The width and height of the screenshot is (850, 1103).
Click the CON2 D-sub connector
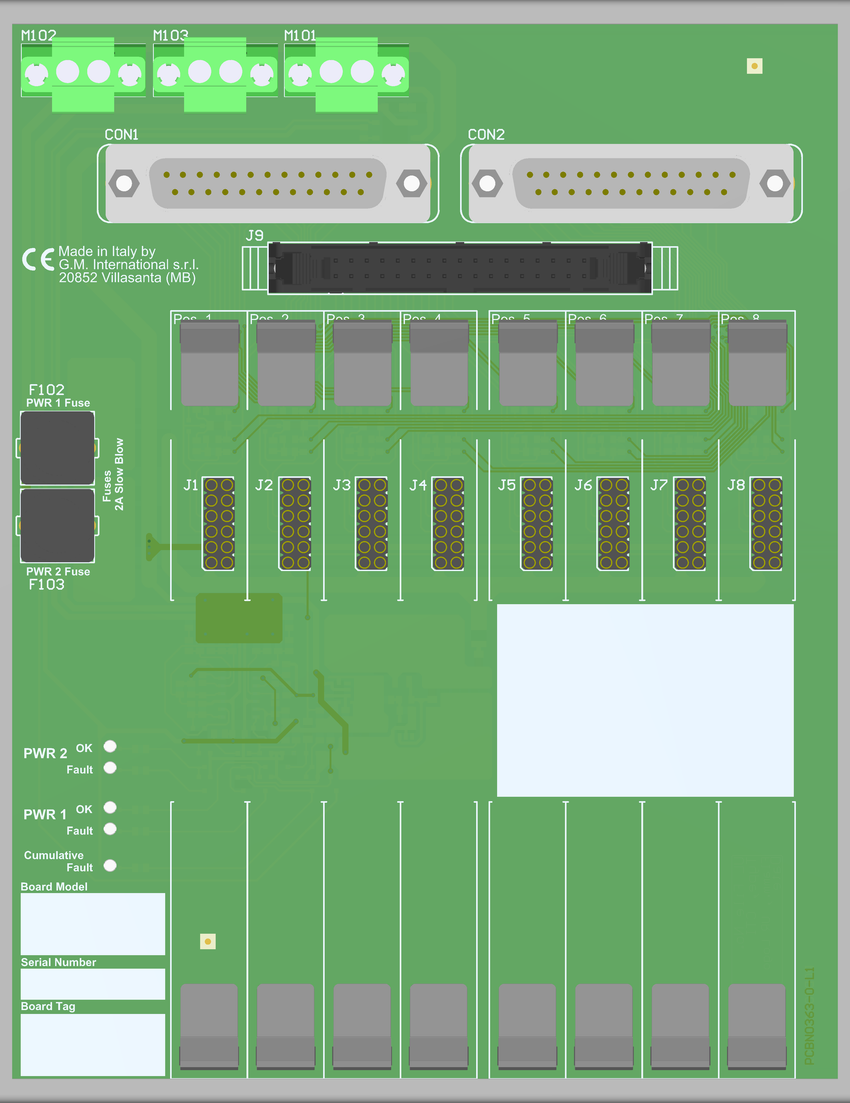tap(630, 183)
